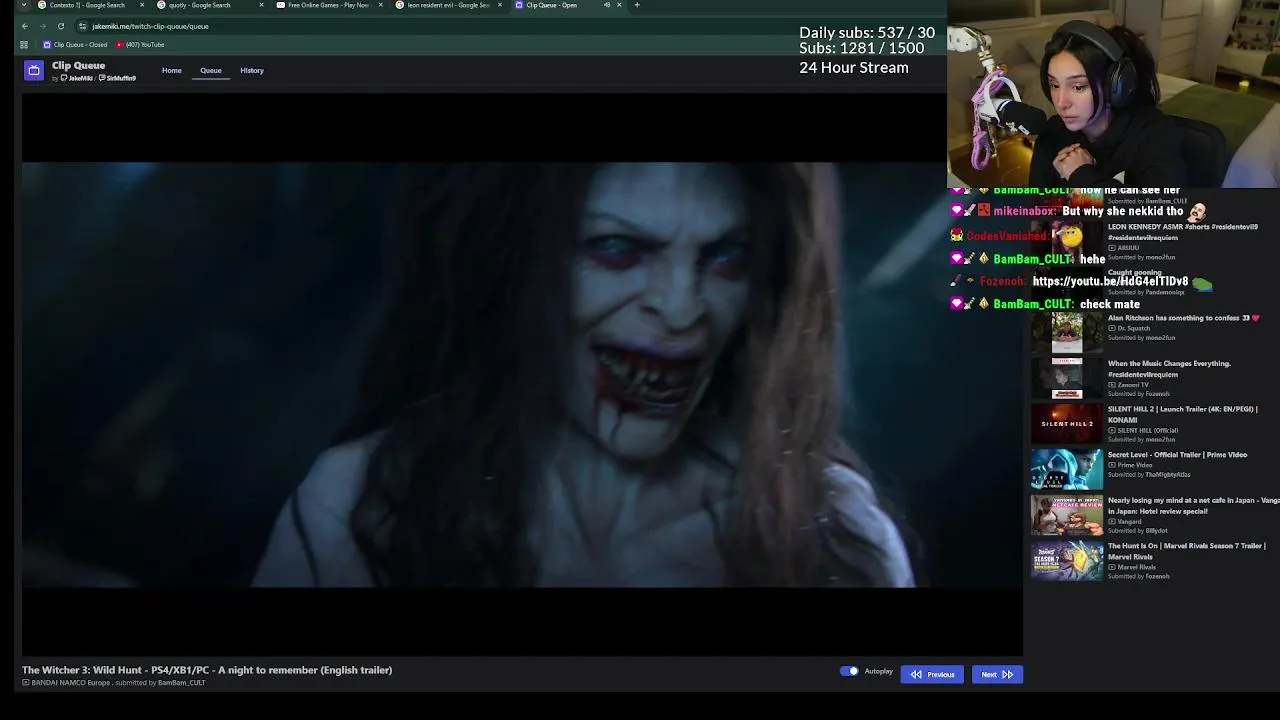The width and height of the screenshot is (1280, 720).
Task: Click 'The Hunt Is On | Marvel Rivals' title
Action: tap(1187, 551)
